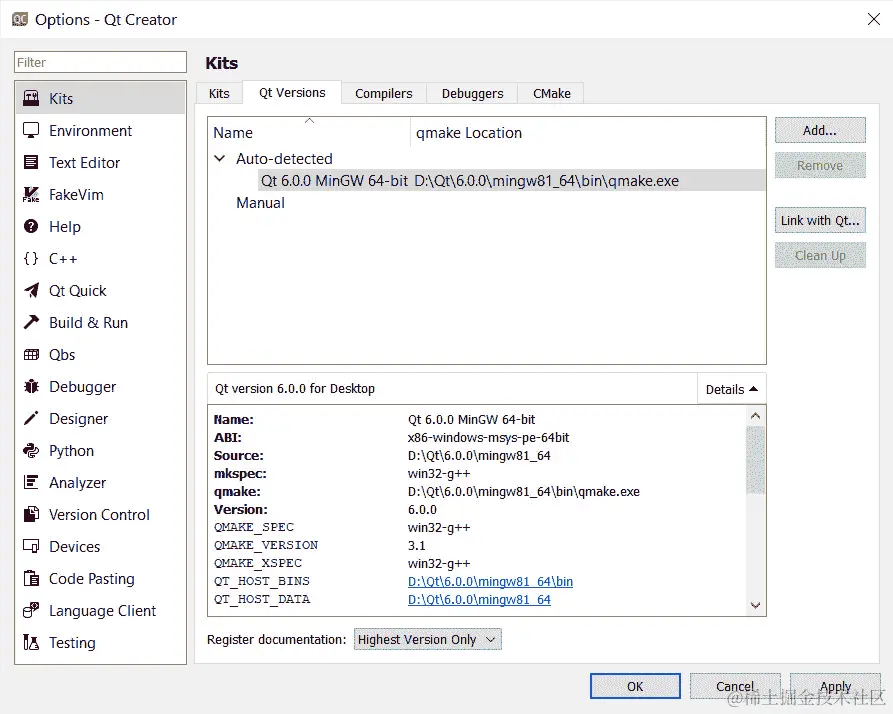Click the Link with Qt... button
Image resolution: width=893 pixels, height=714 pixels.
pyautogui.click(x=820, y=220)
